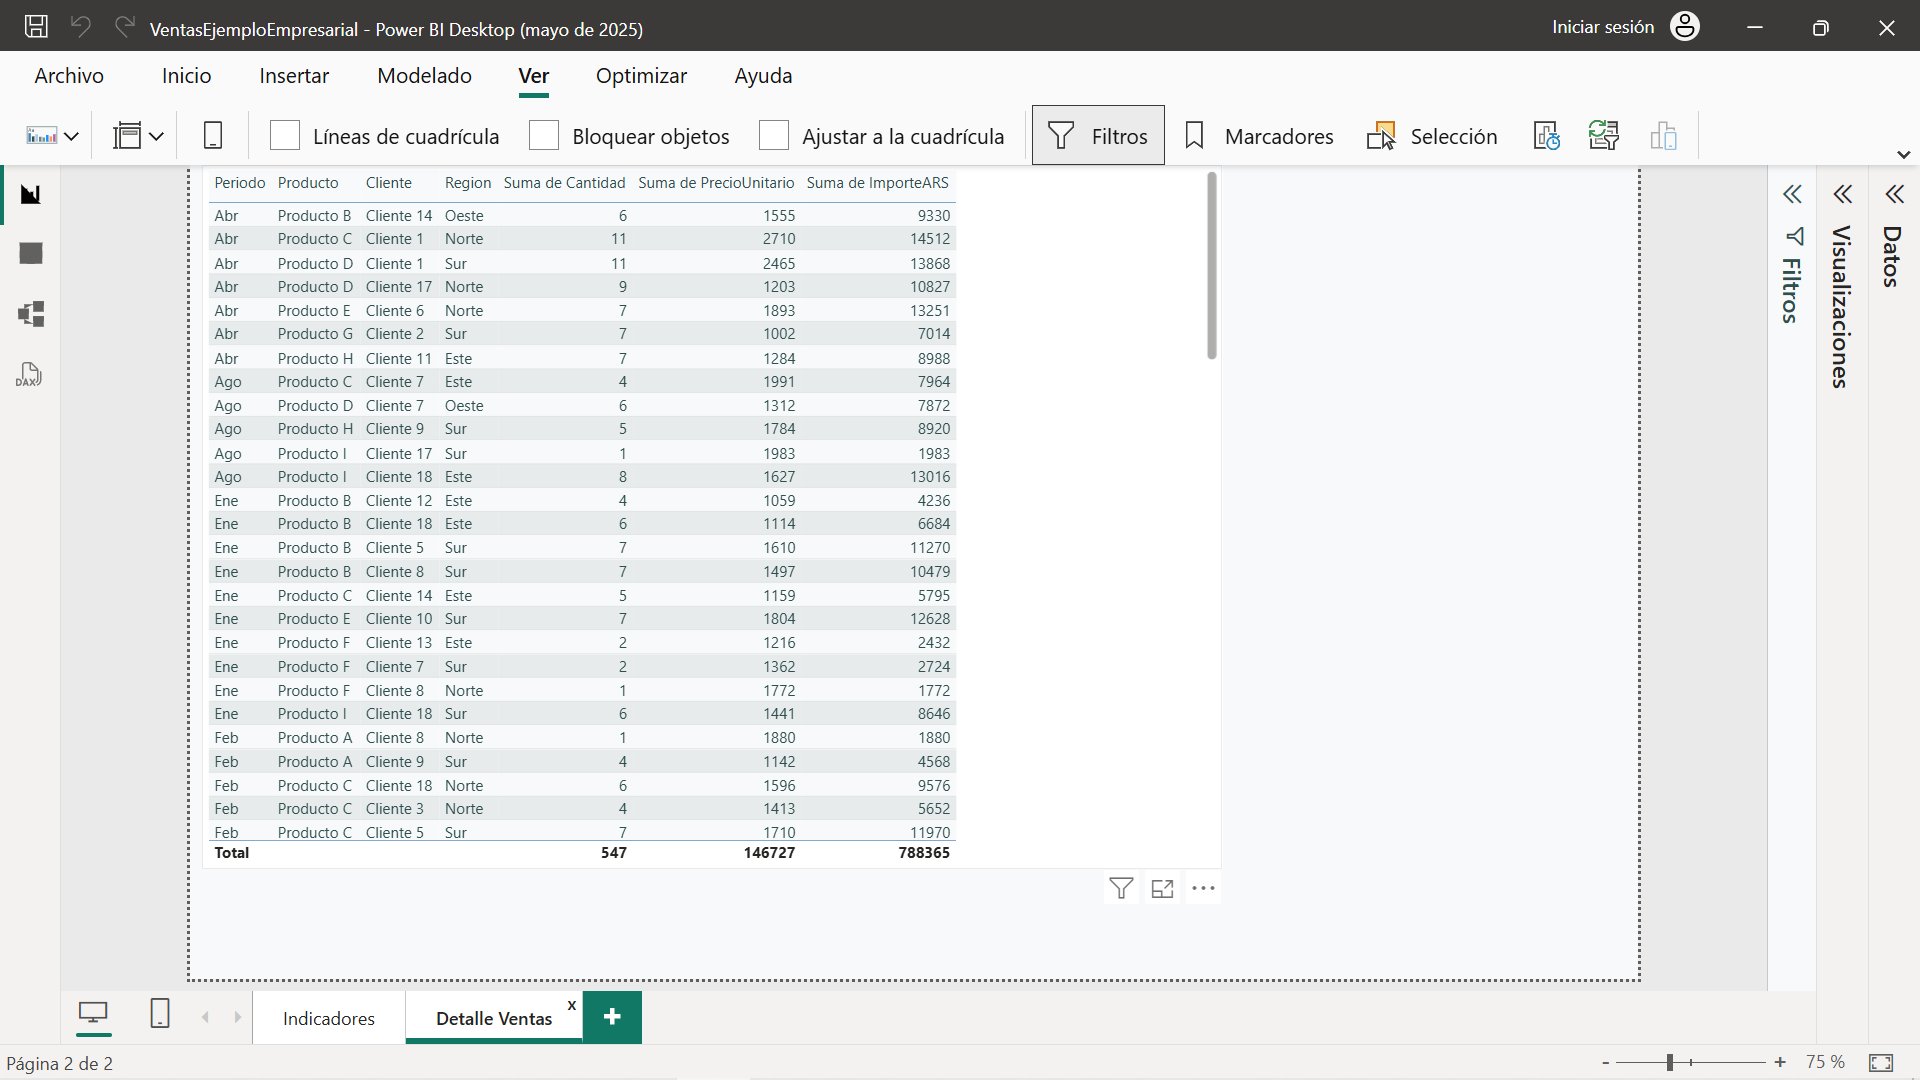The height and width of the screenshot is (1080, 1920).
Task: Click the Save icon in the title bar
Action: pos(36,27)
